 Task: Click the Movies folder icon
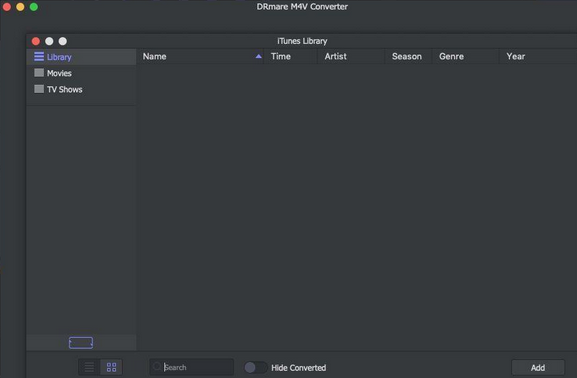point(39,73)
